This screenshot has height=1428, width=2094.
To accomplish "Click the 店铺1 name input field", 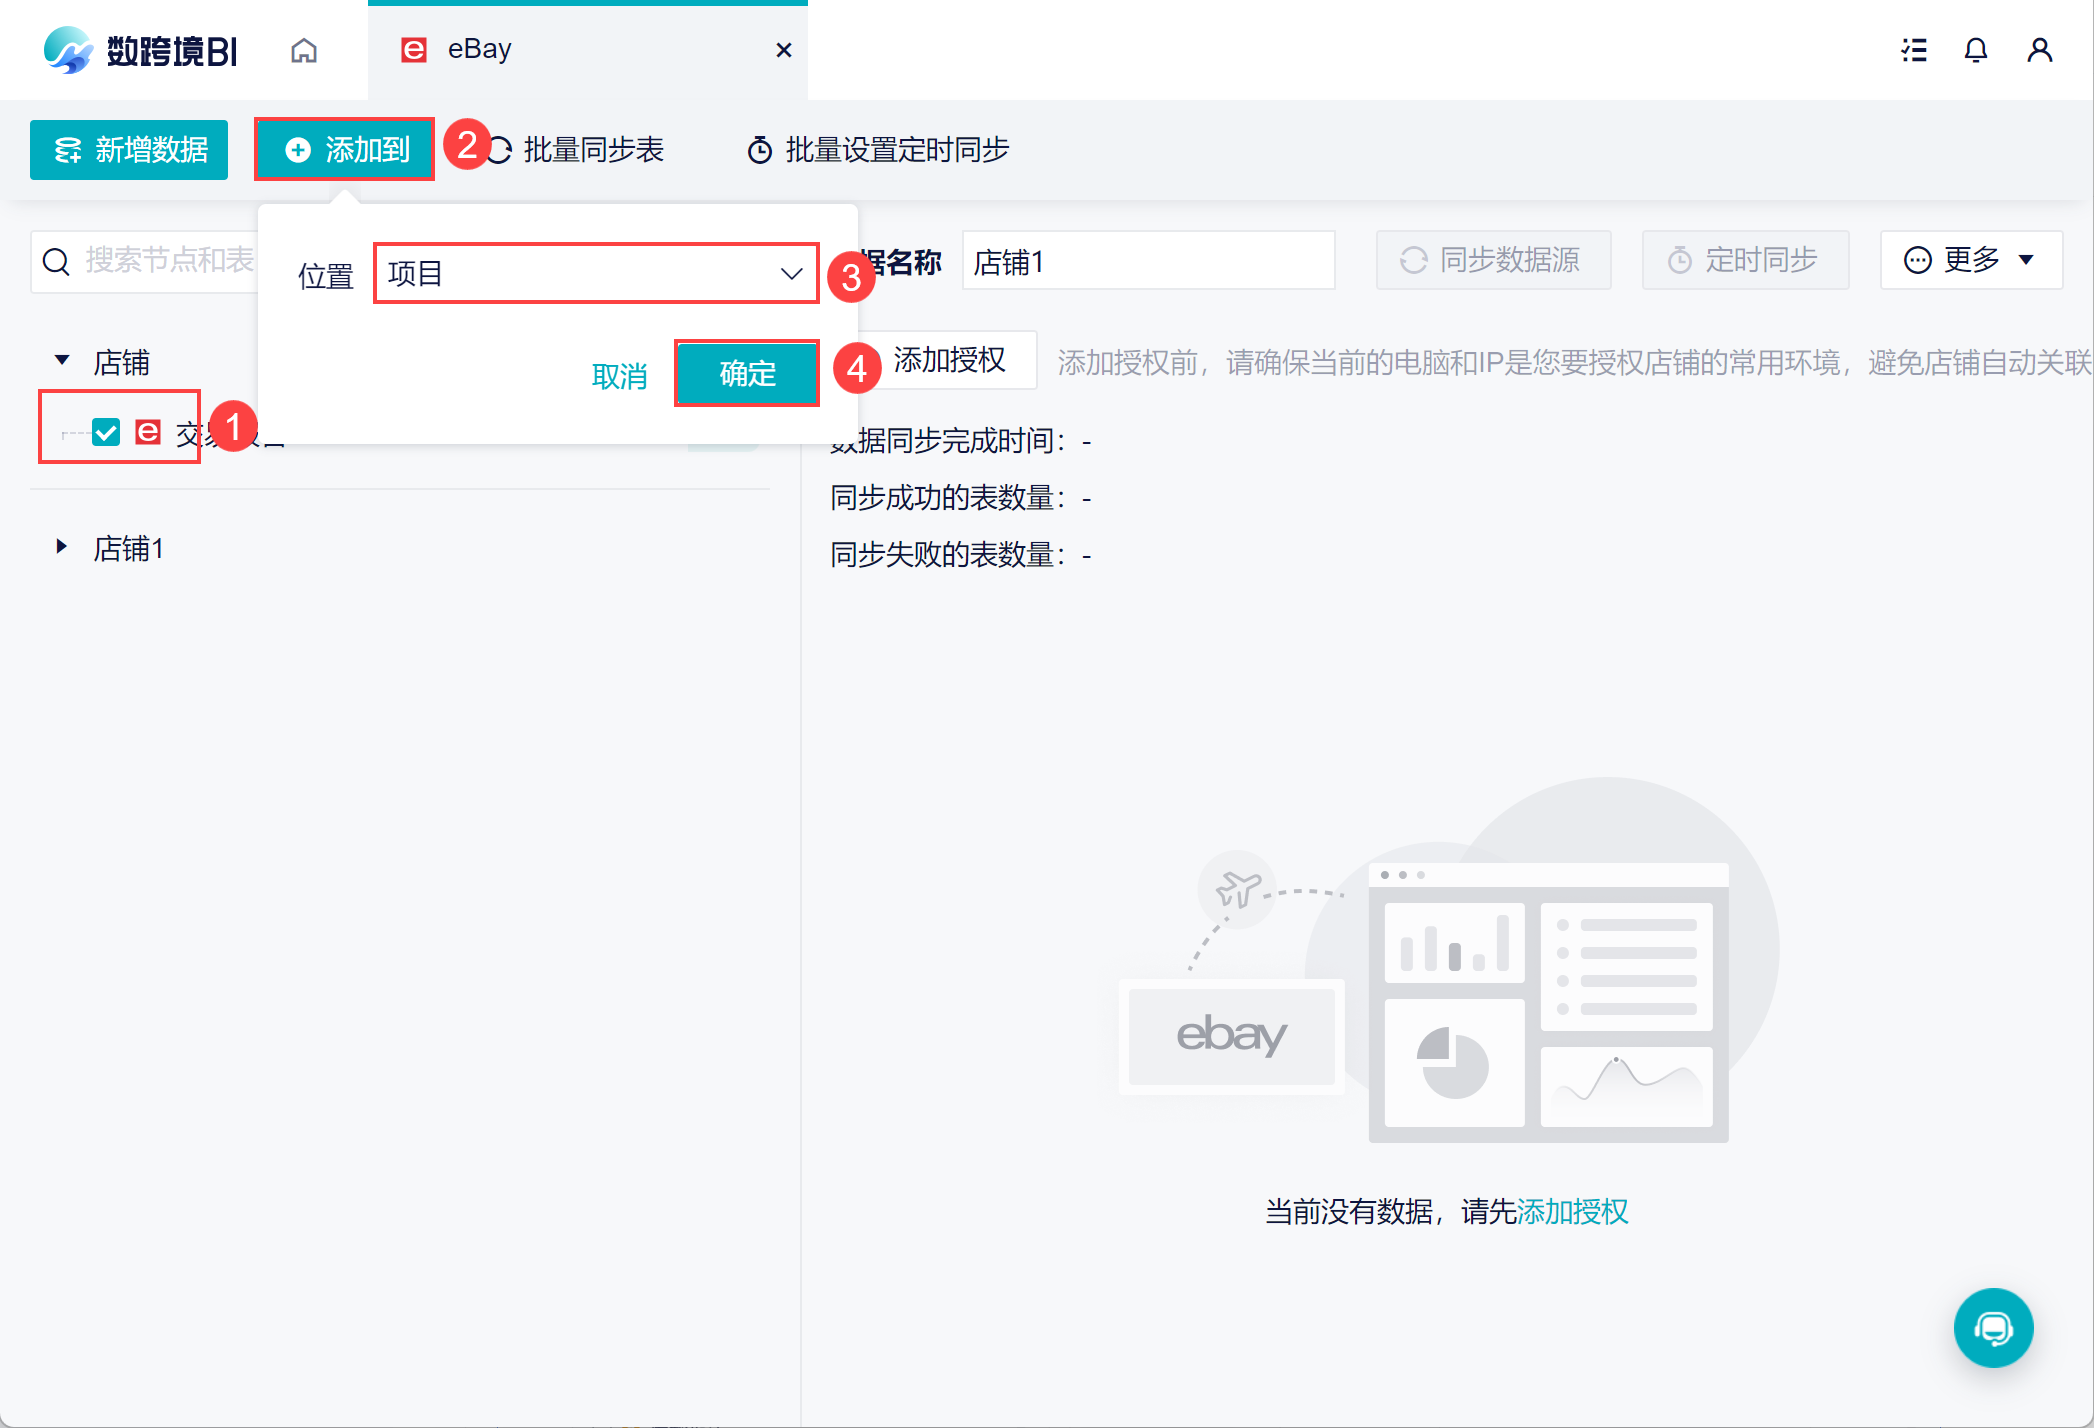I will pyautogui.click(x=1147, y=262).
